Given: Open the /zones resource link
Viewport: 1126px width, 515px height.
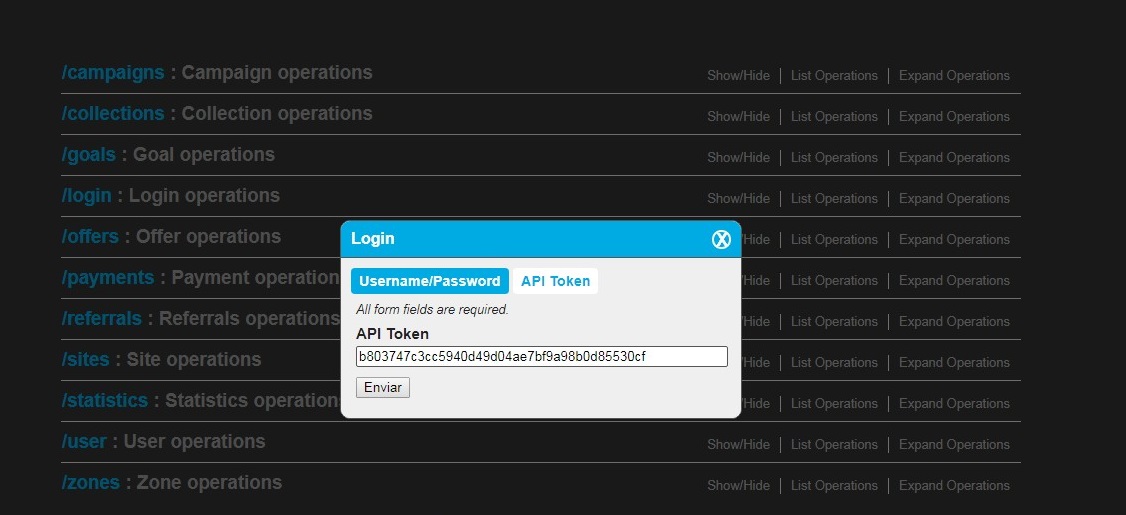Looking at the screenshot, I should [x=91, y=483].
